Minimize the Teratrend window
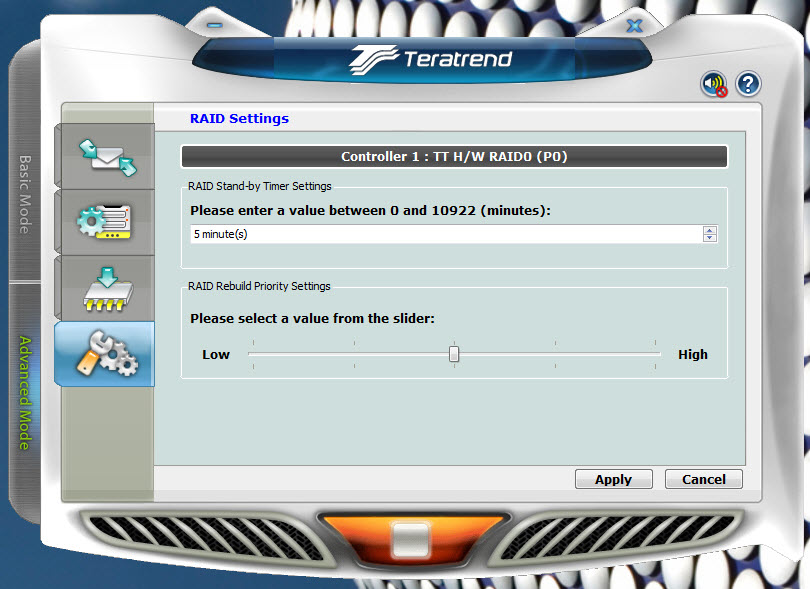 click(x=215, y=25)
